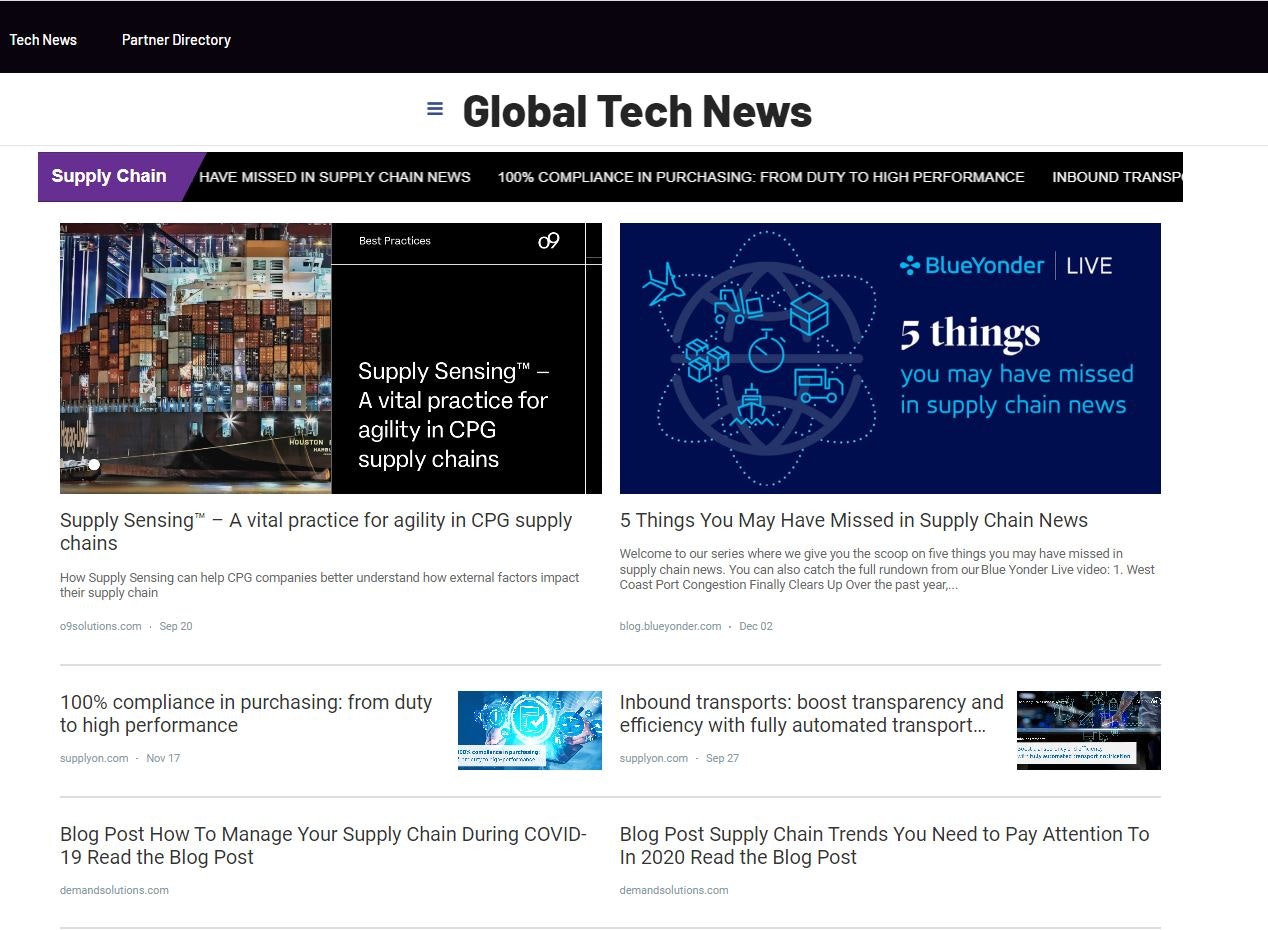This screenshot has width=1268, height=930.
Task: Open the 100% compliance article thumbnail
Action: click(530, 730)
